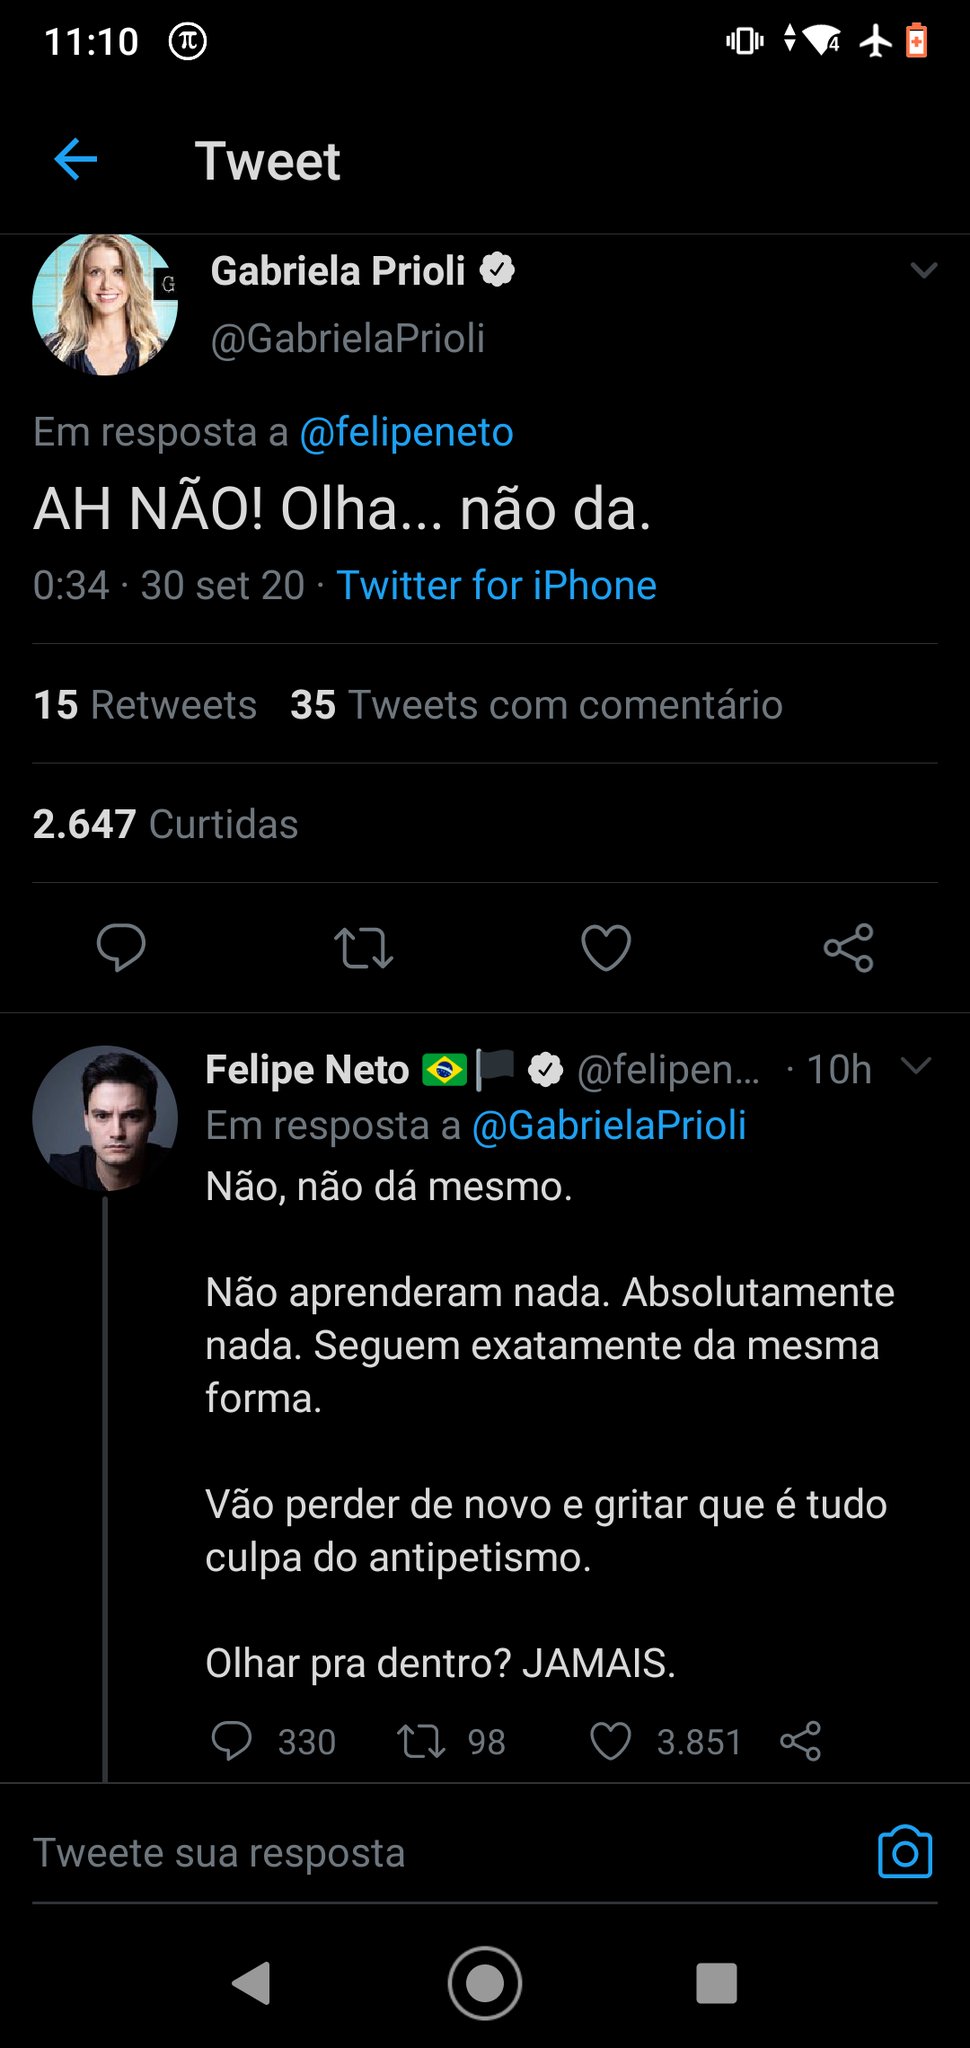This screenshot has height=2048, width=970.
Task: Retweet the main tweet by Gabriela Prioli
Action: pyautogui.click(x=363, y=948)
